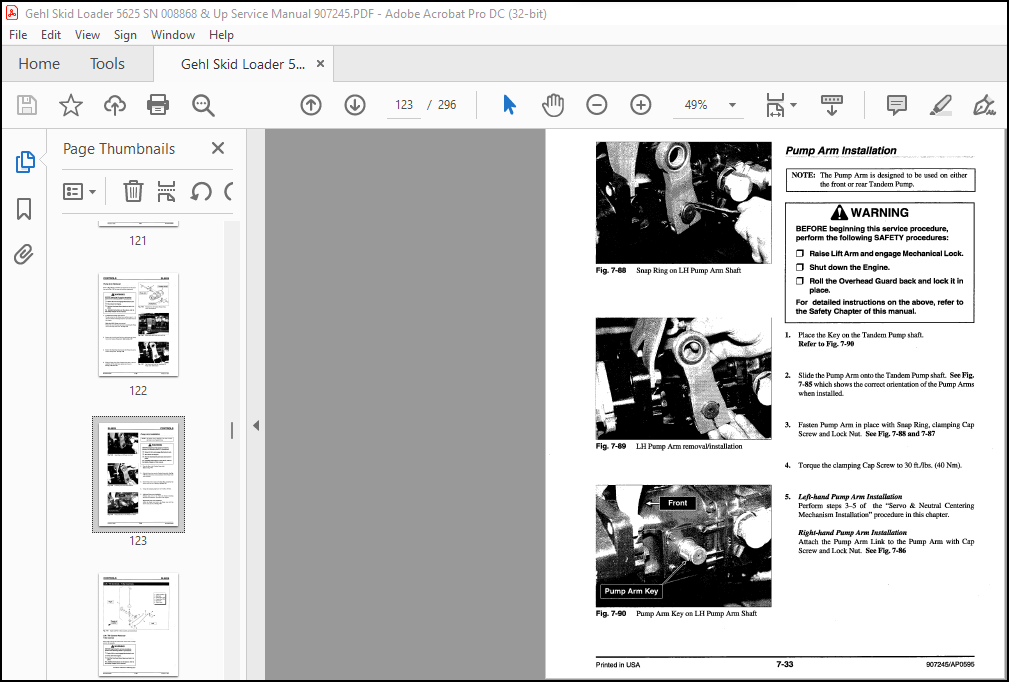1009x682 pixels.
Task: Zoom in with plus icon
Action: pos(640,105)
